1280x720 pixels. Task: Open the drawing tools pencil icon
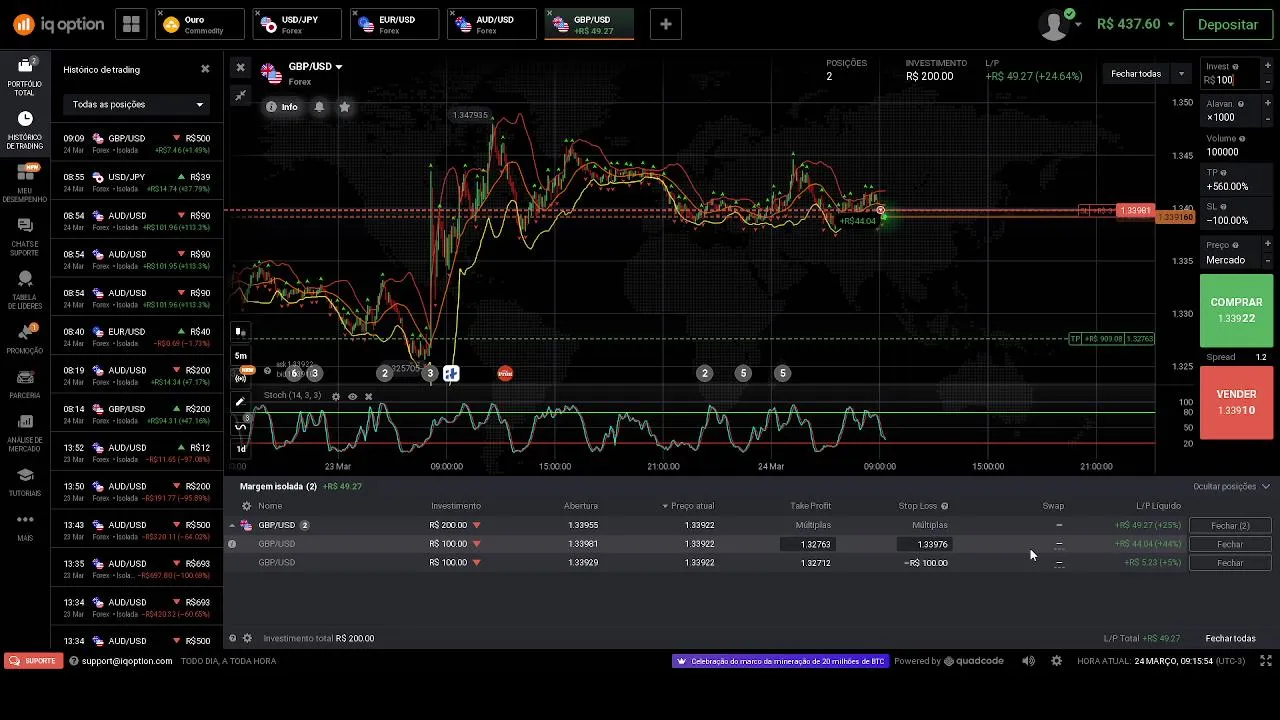[x=240, y=402]
